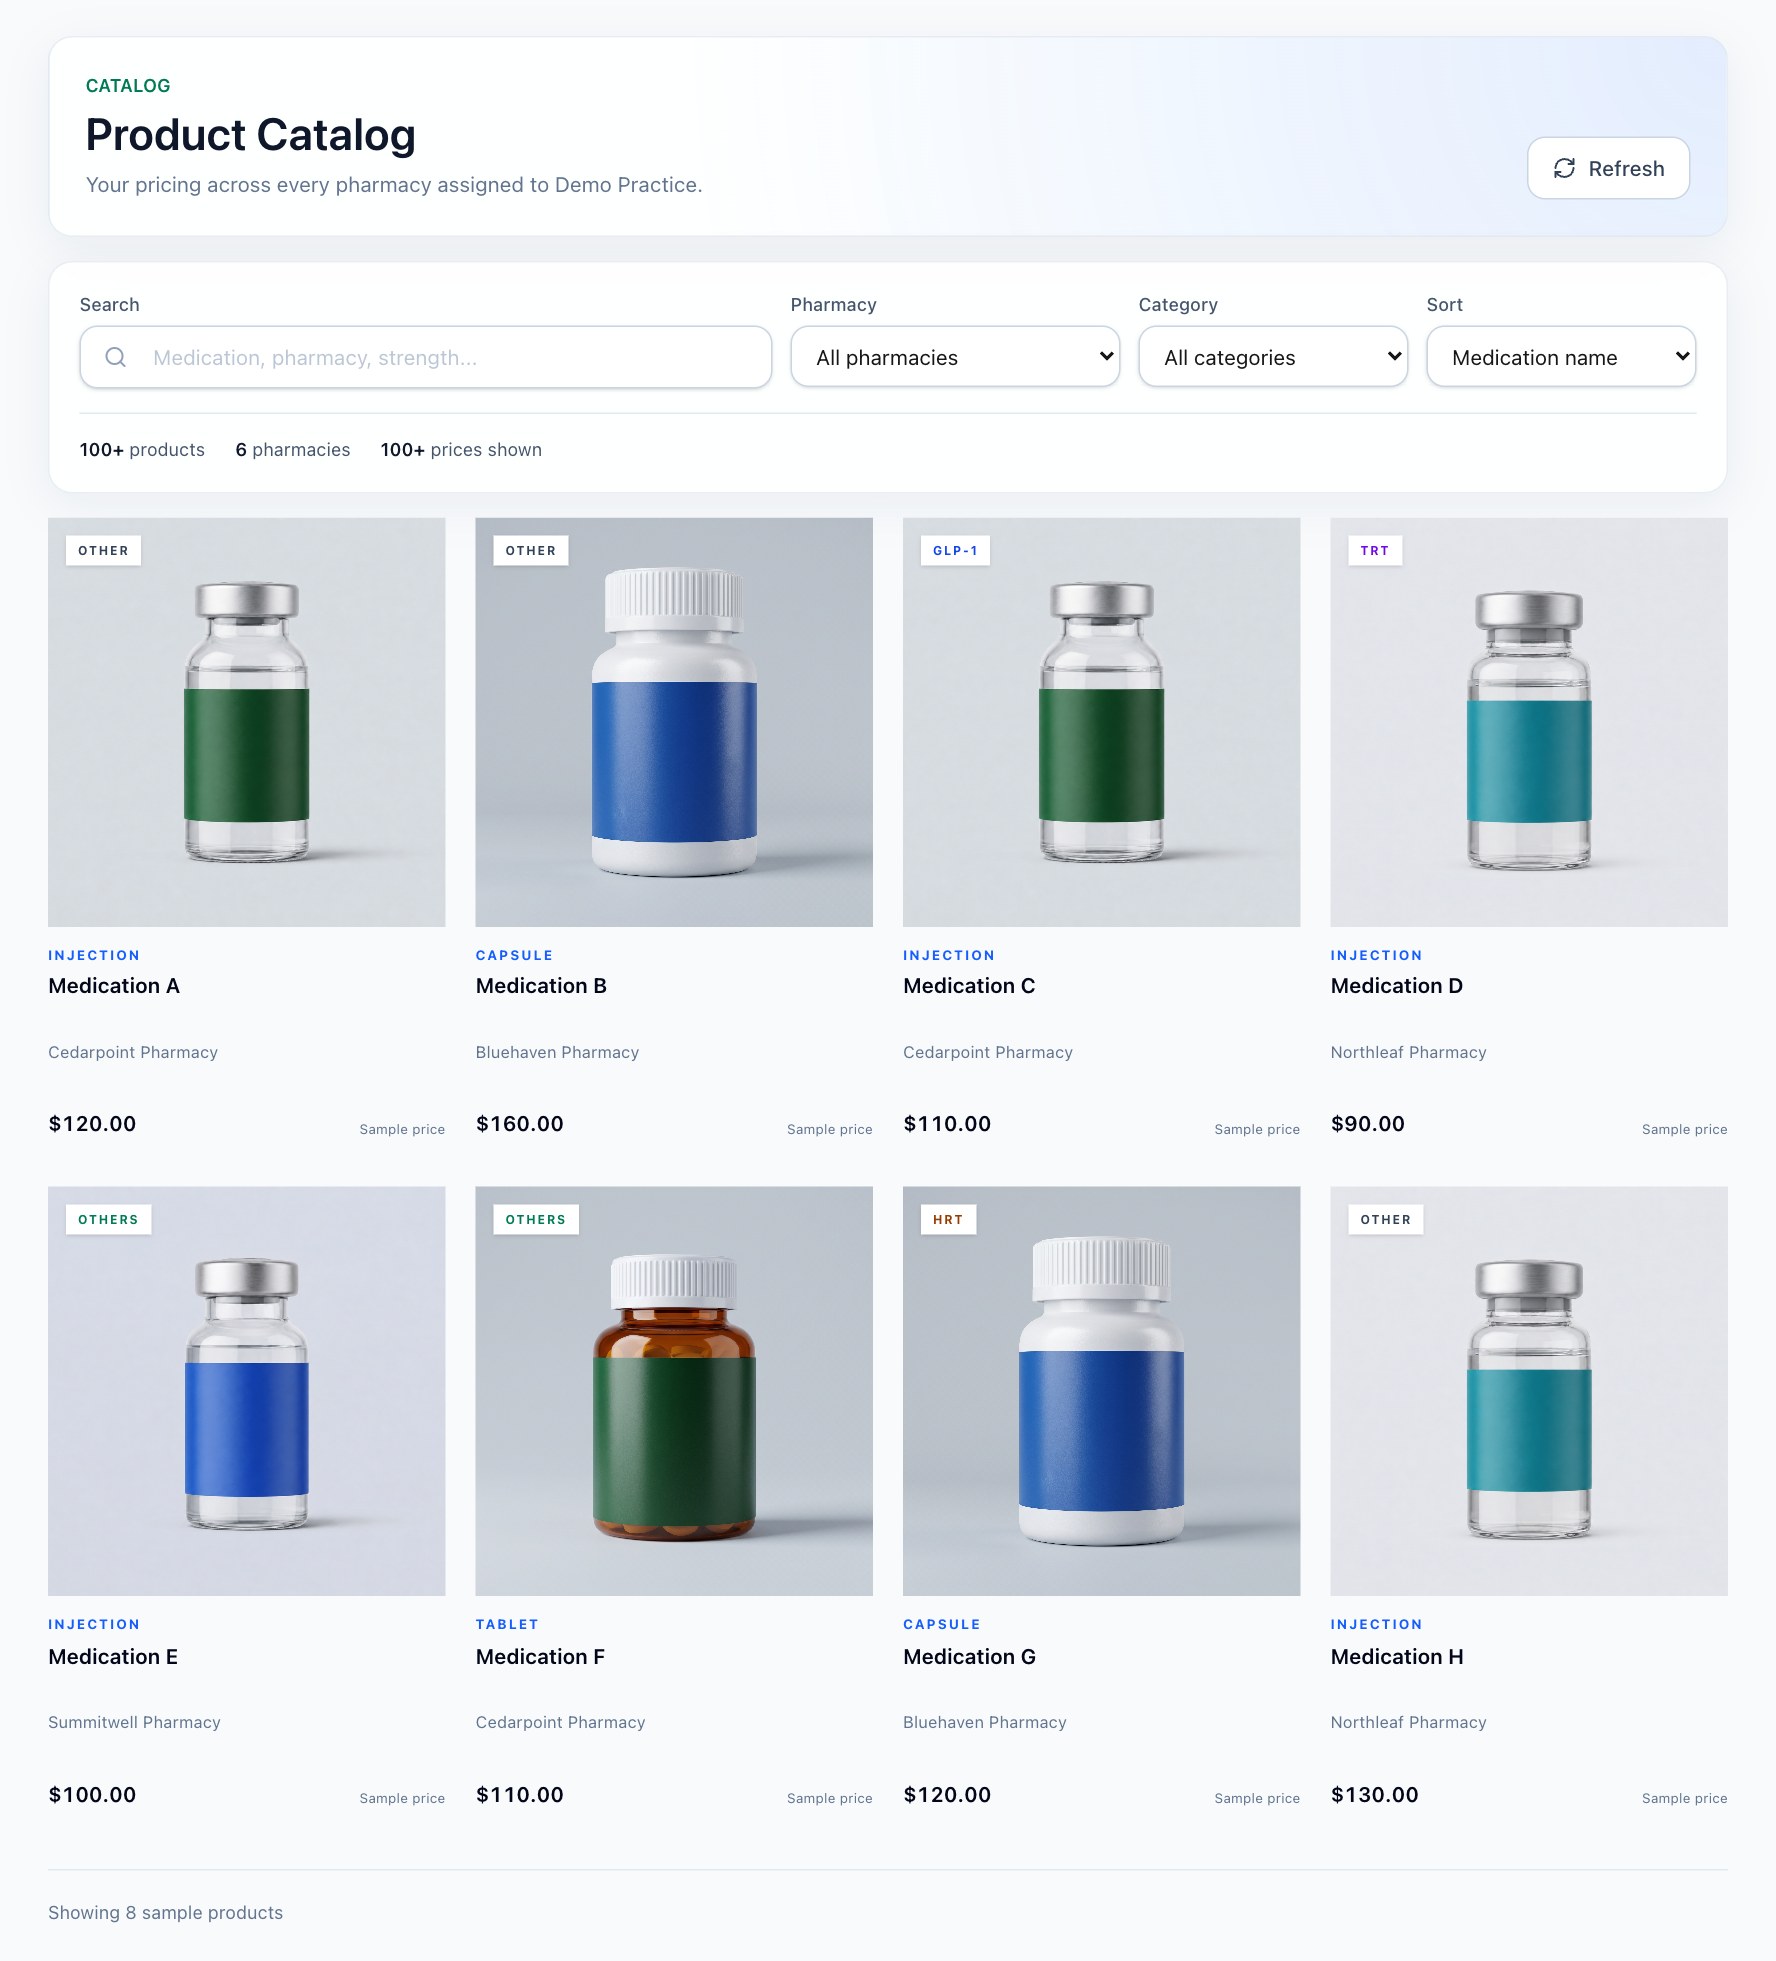Select the Medication H title
The image size is (1776, 1961).
[1397, 1657]
